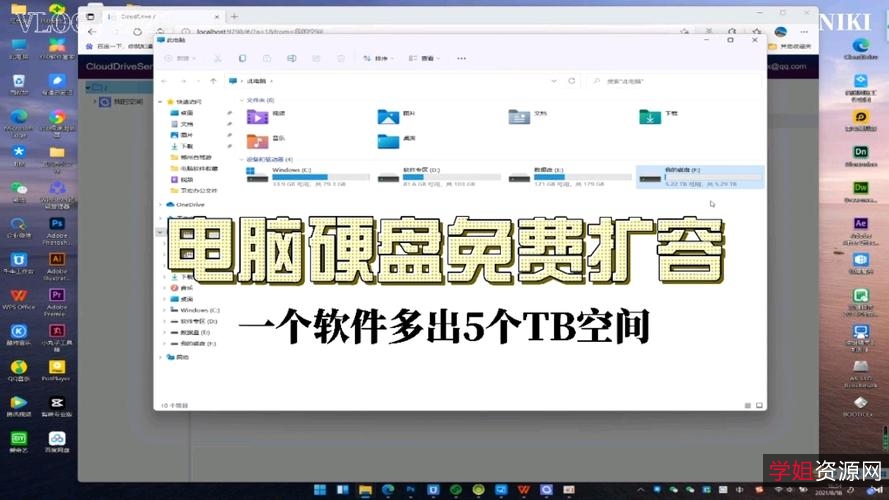Click the Cut scissors icon in Explorer toolbar
Image resolution: width=889 pixels, height=500 pixels.
[218, 58]
